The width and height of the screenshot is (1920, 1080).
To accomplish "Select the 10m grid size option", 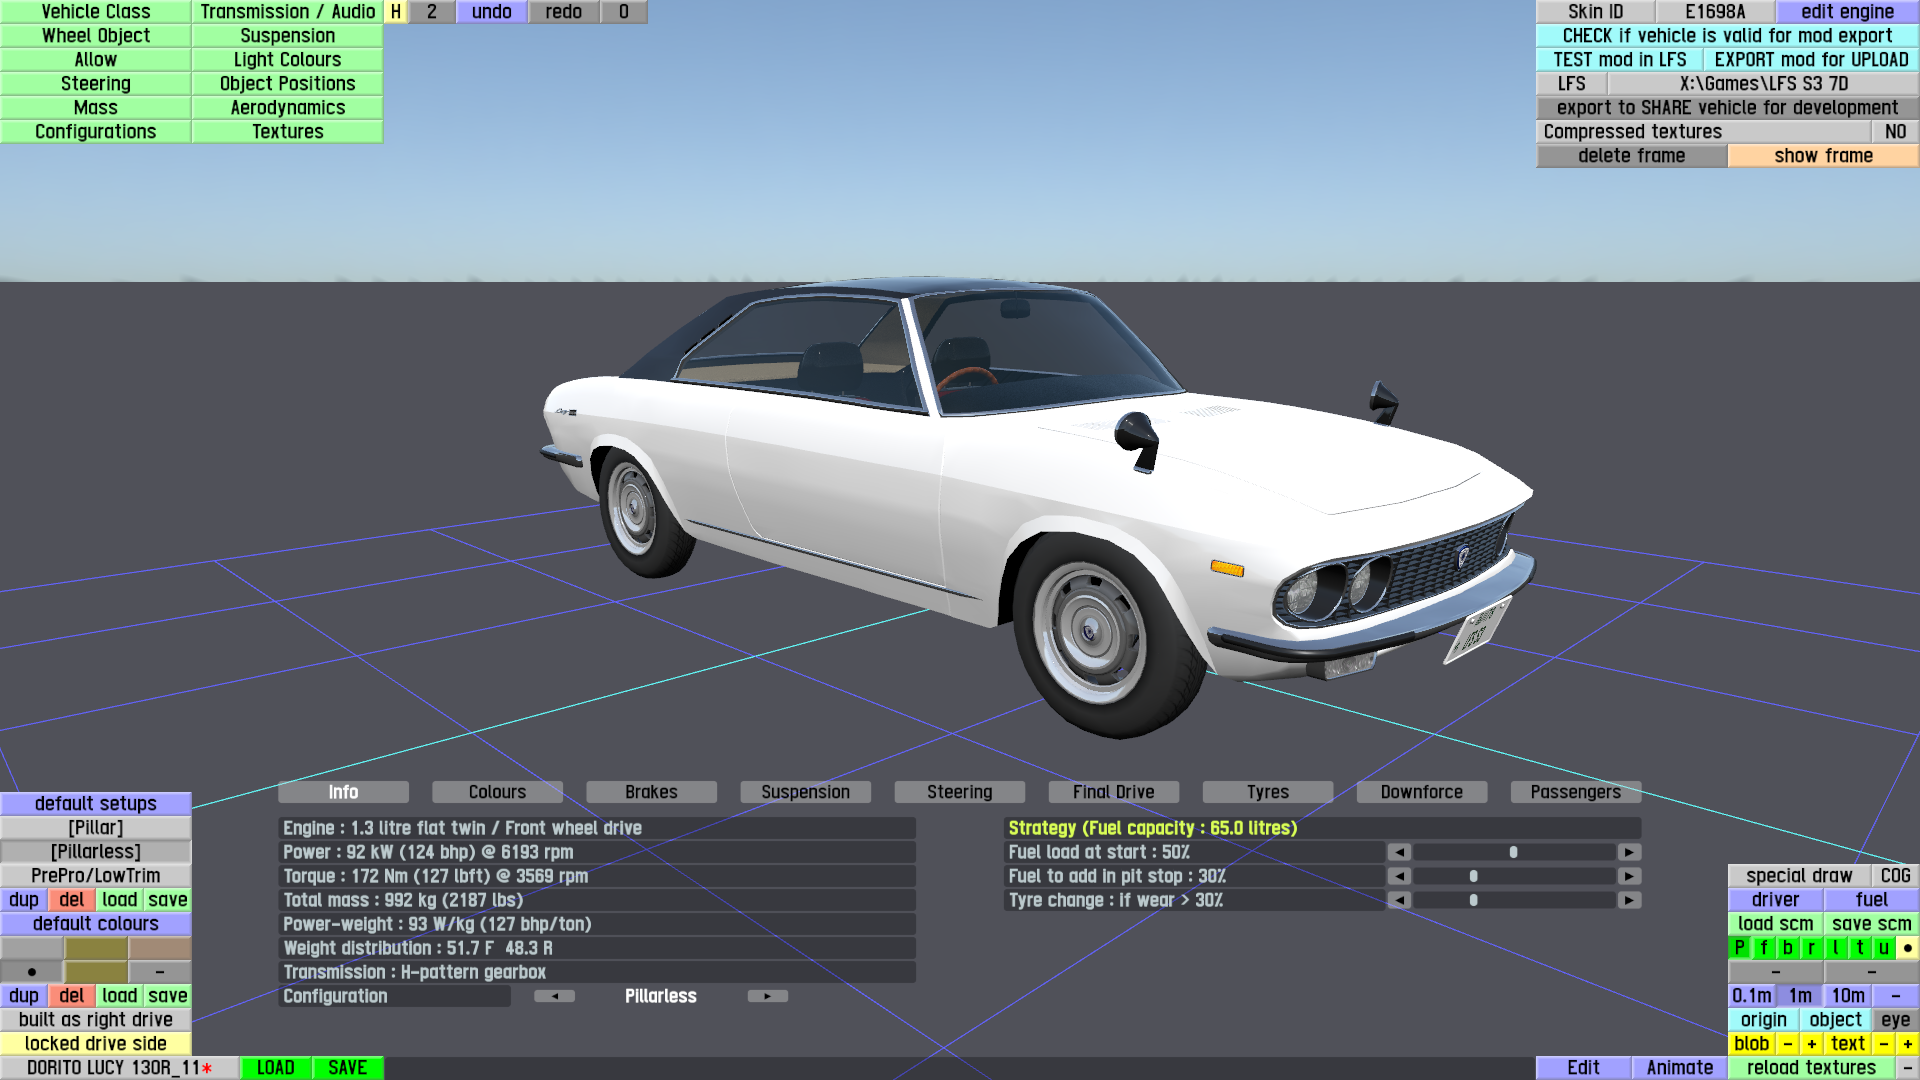I will (1847, 996).
